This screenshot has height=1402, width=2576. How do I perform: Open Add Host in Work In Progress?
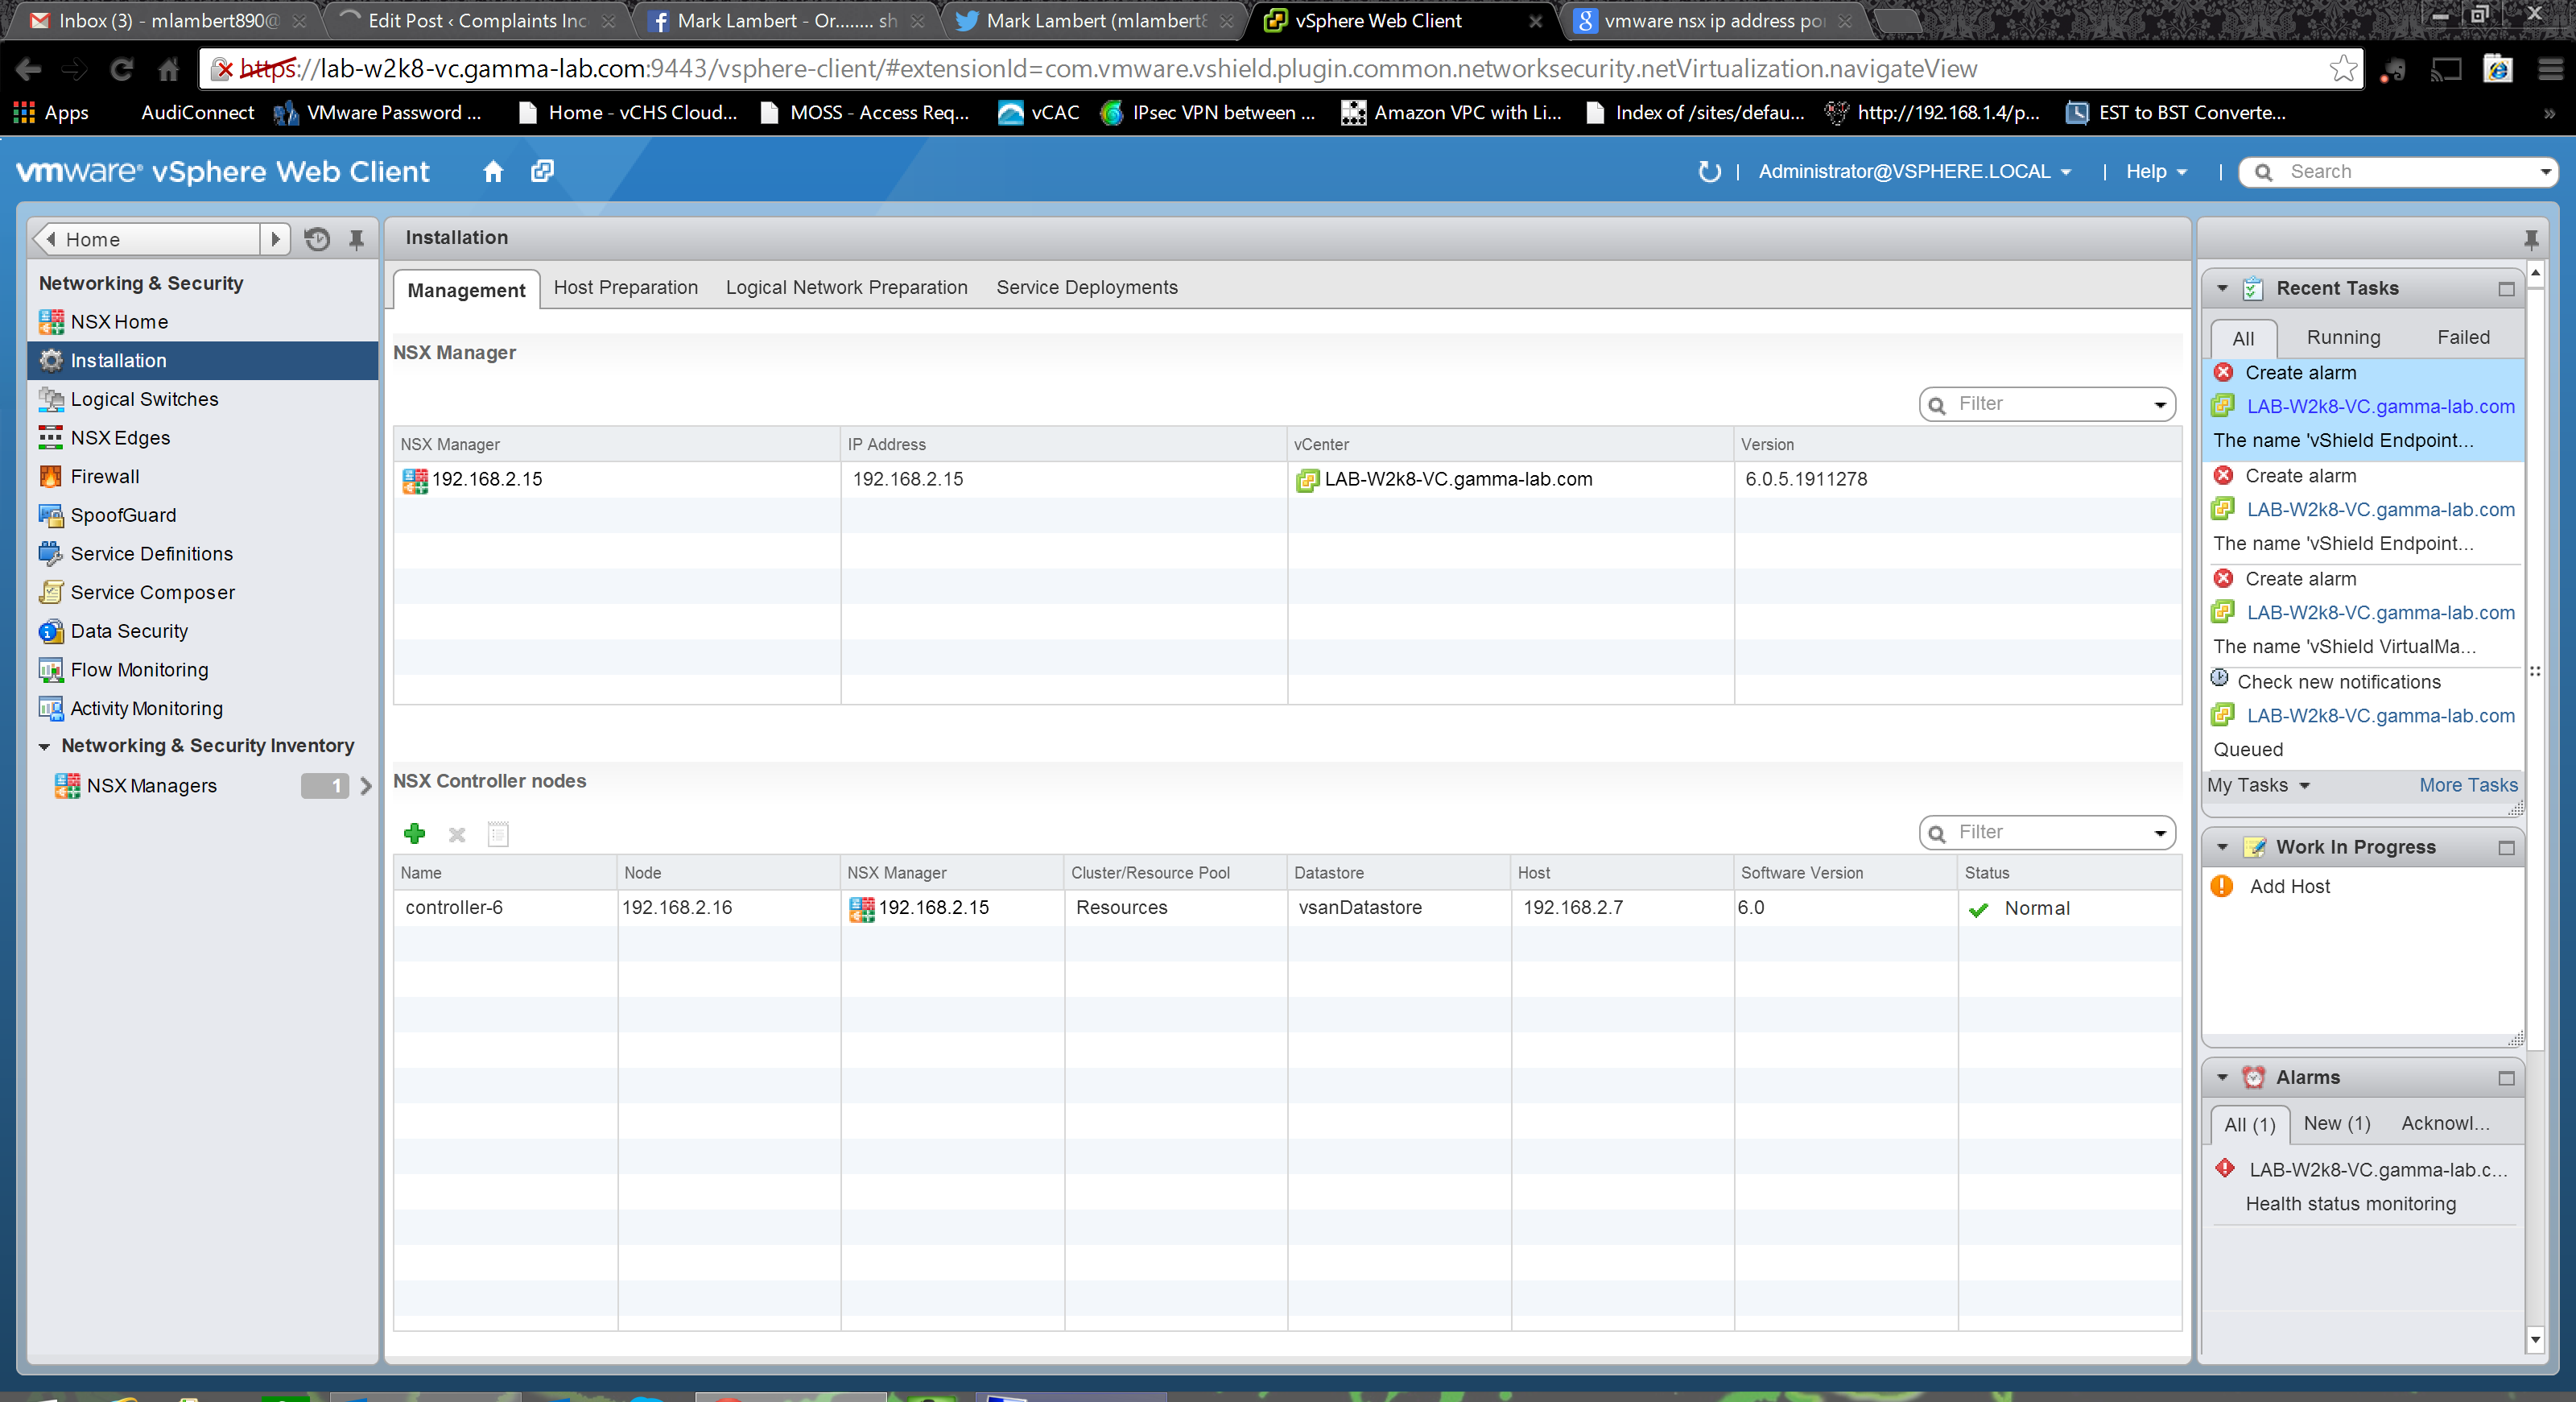click(2289, 886)
